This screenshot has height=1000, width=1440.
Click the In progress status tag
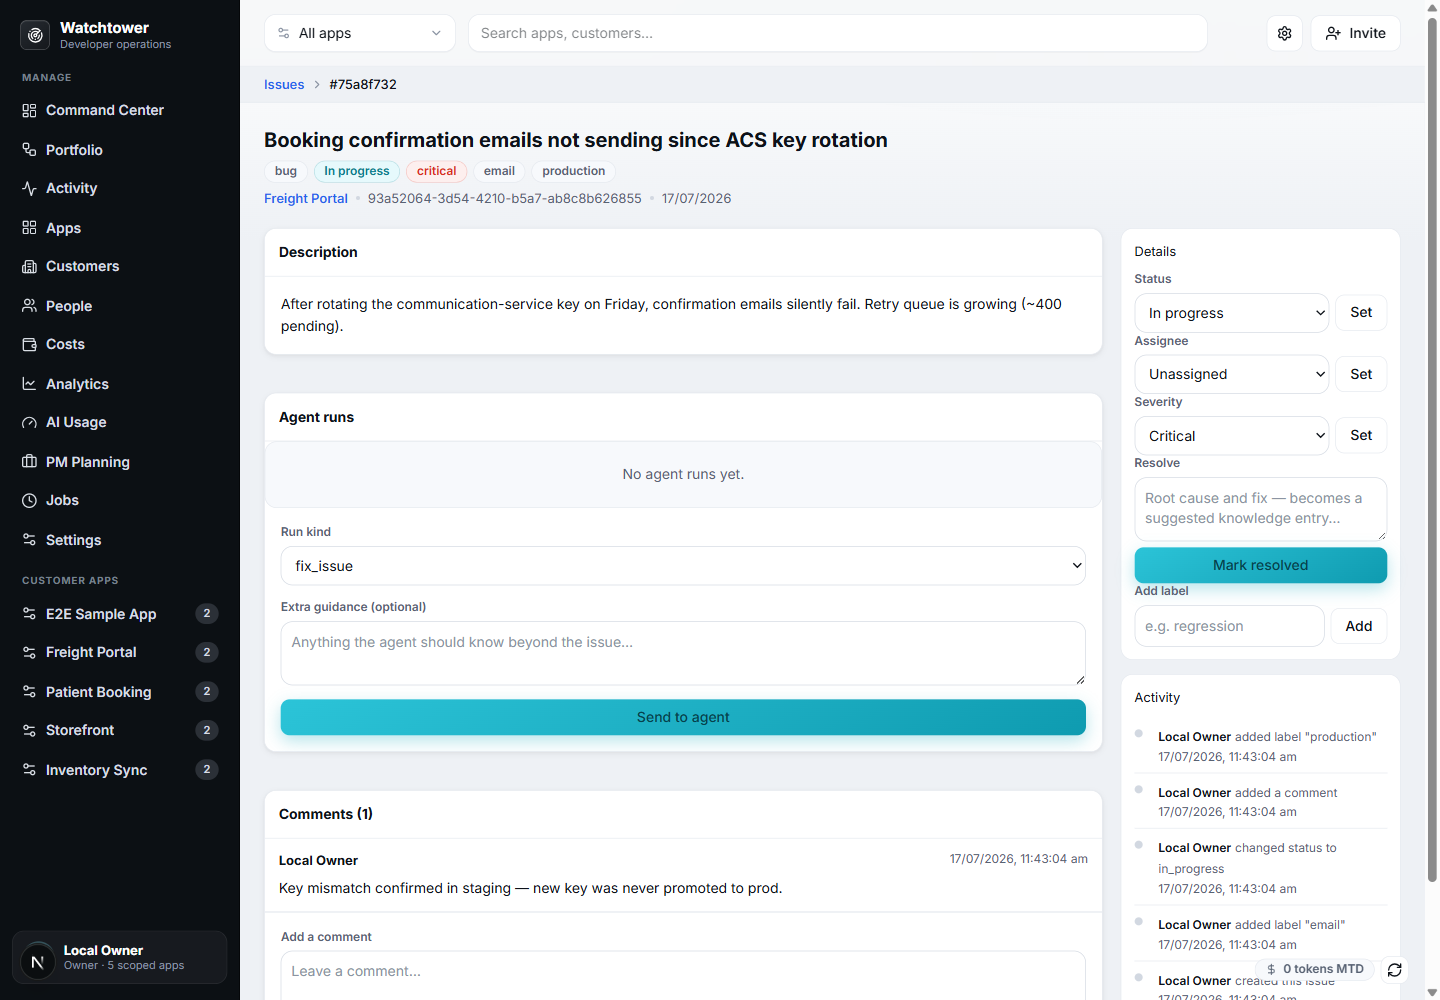[357, 171]
